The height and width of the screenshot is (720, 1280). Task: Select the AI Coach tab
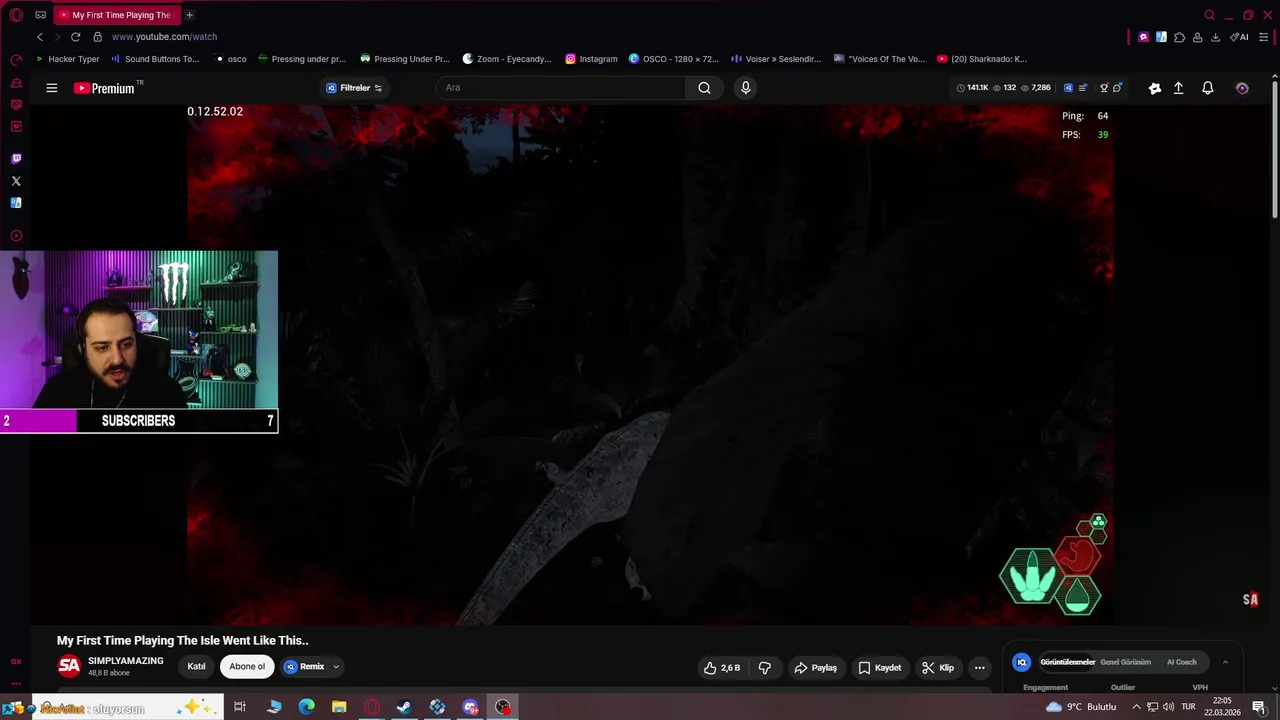(1182, 662)
